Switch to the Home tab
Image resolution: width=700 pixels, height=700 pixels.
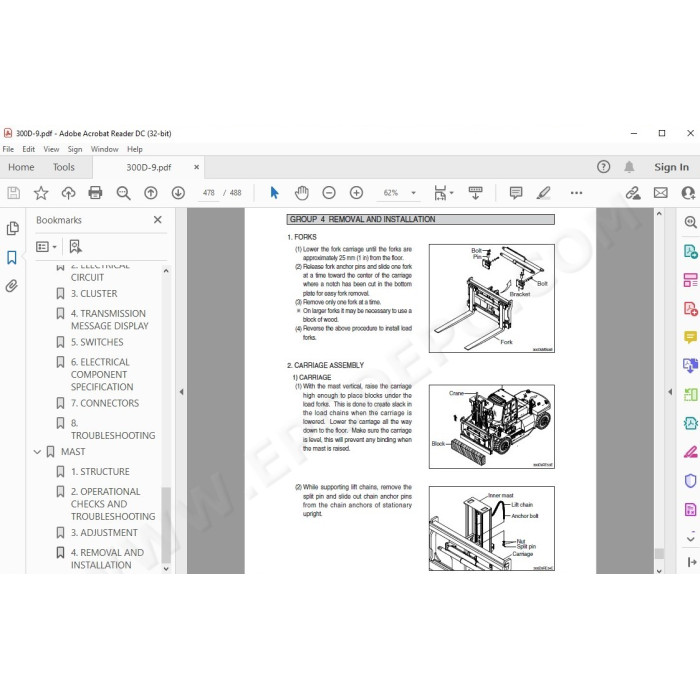21,167
